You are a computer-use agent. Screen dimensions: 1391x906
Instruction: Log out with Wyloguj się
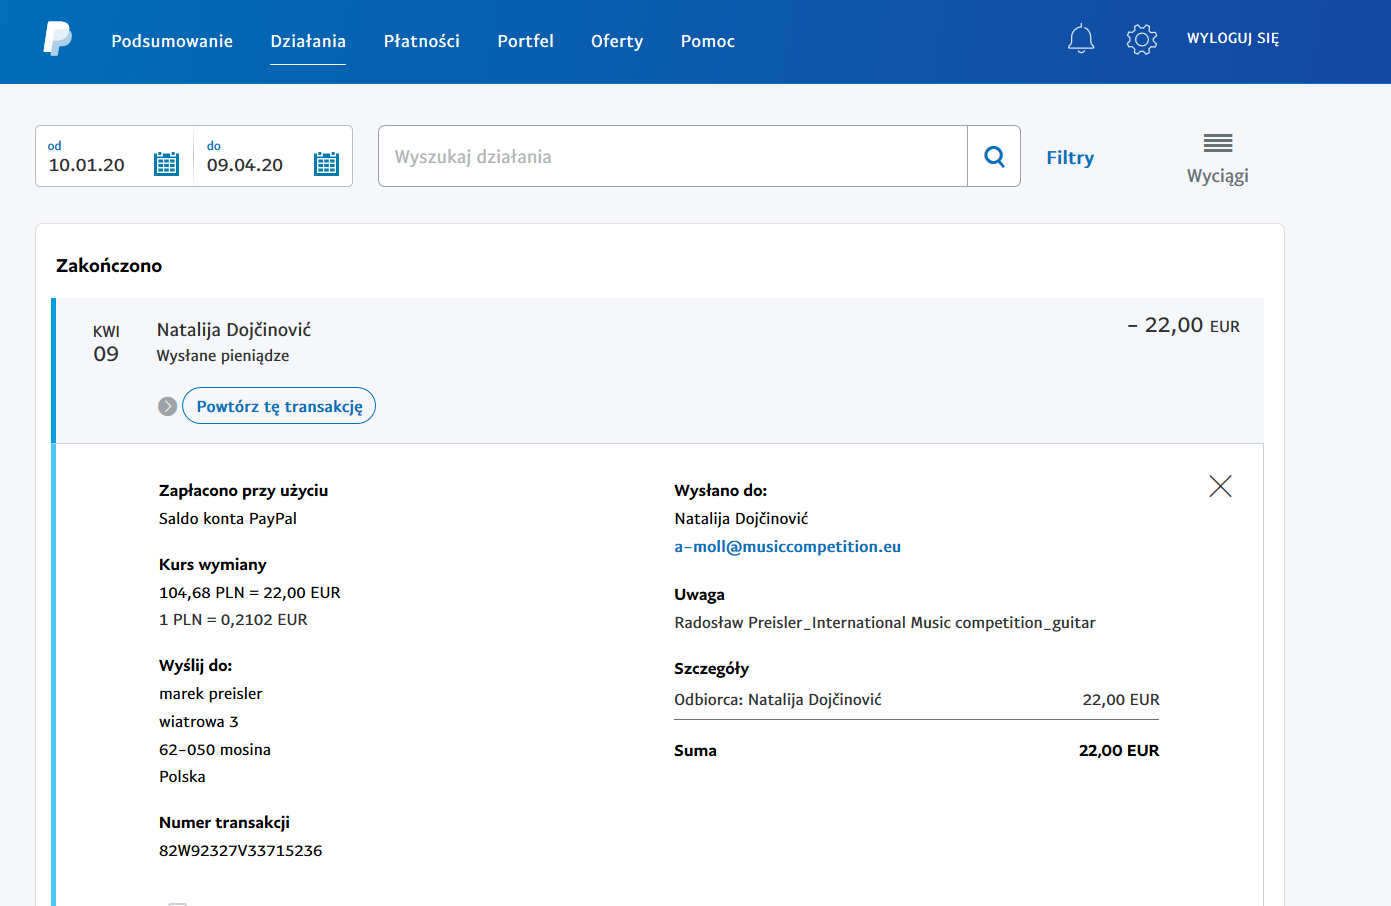tap(1232, 38)
